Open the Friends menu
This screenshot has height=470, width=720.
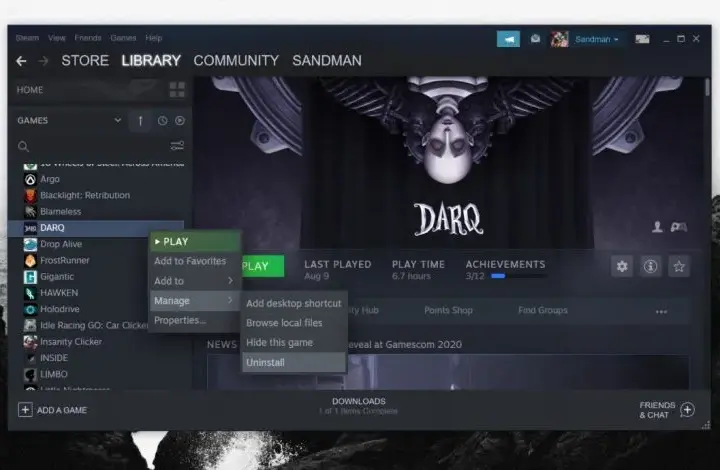click(88, 38)
